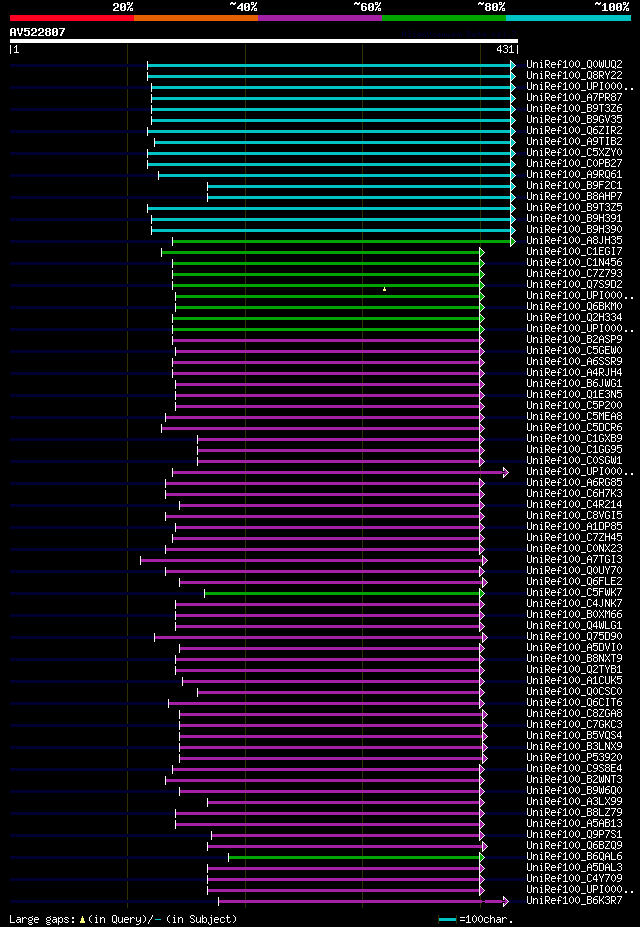The width and height of the screenshot is (640, 927).
Task: Click the green alignment bar for C5FWK7
Action: coord(343,594)
